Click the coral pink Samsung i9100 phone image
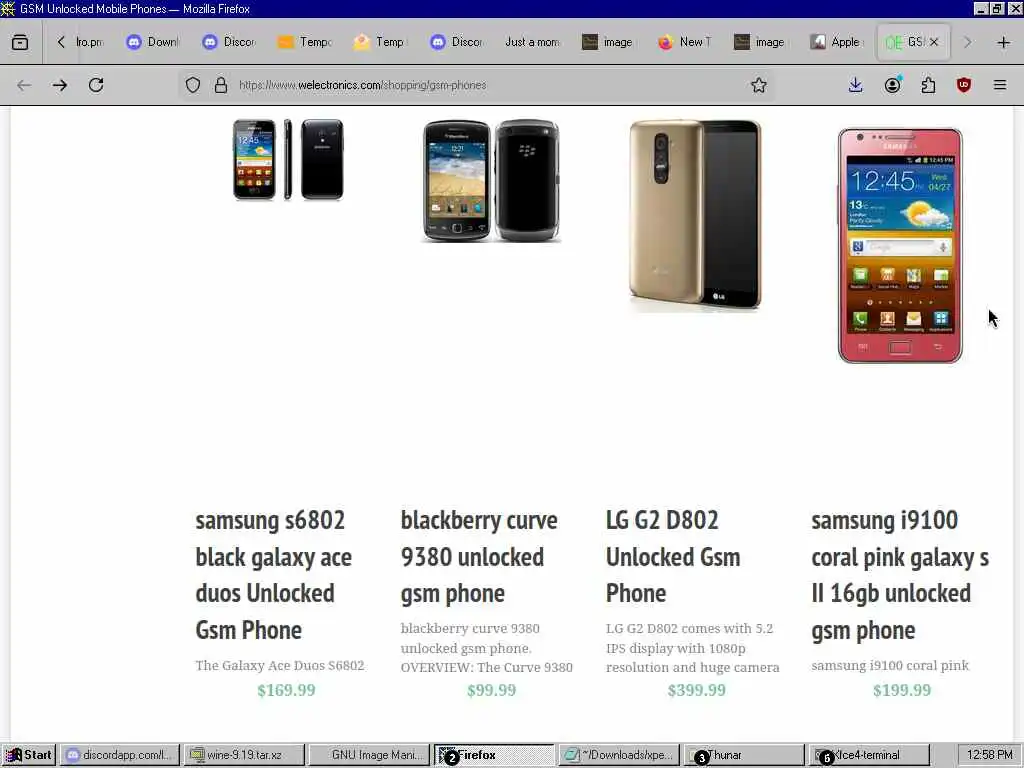 900,246
